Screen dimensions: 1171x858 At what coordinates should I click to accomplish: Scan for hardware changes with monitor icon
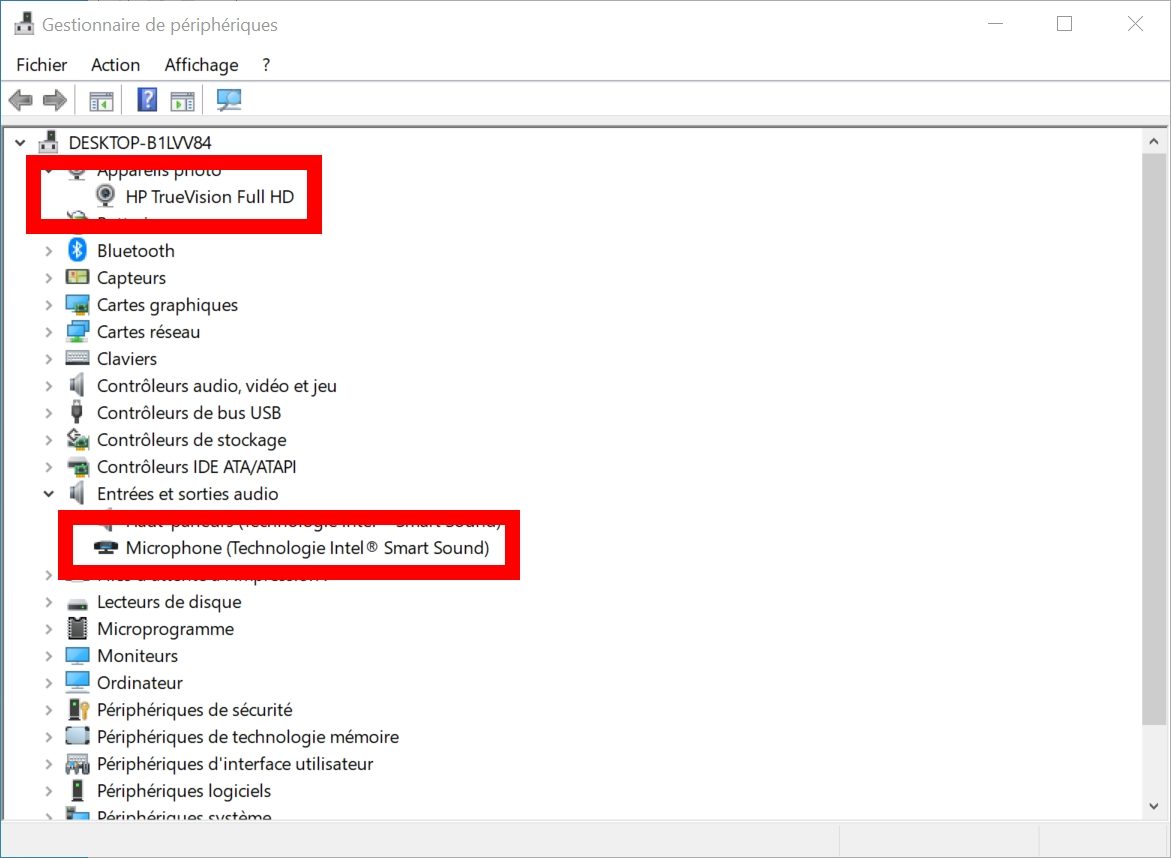click(229, 100)
